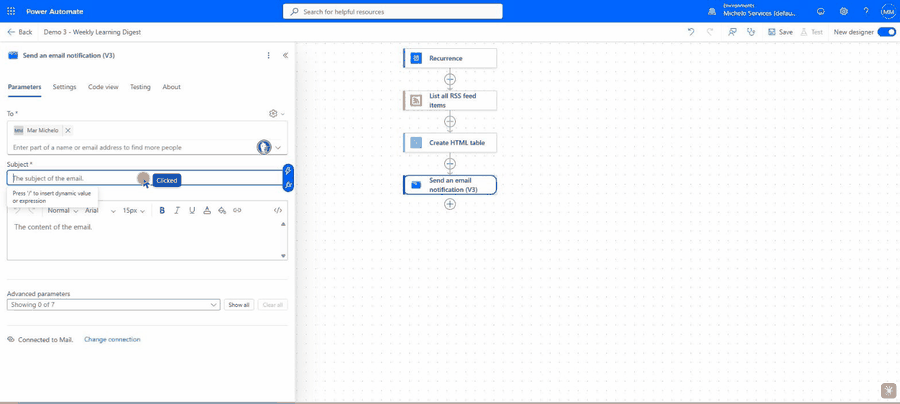Screen dimensions: 900x404
Task: Click the Subject email field
Action: 143,178
